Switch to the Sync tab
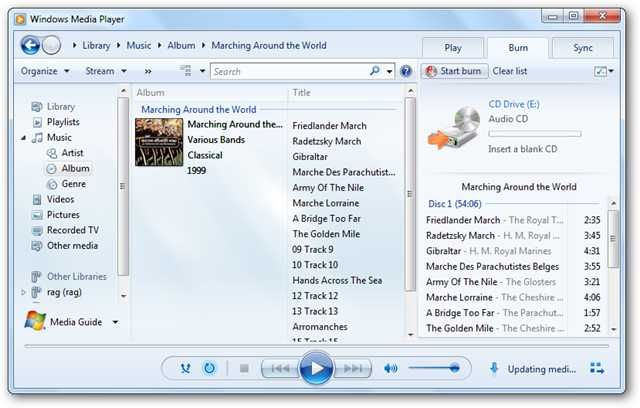 point(582,48)
